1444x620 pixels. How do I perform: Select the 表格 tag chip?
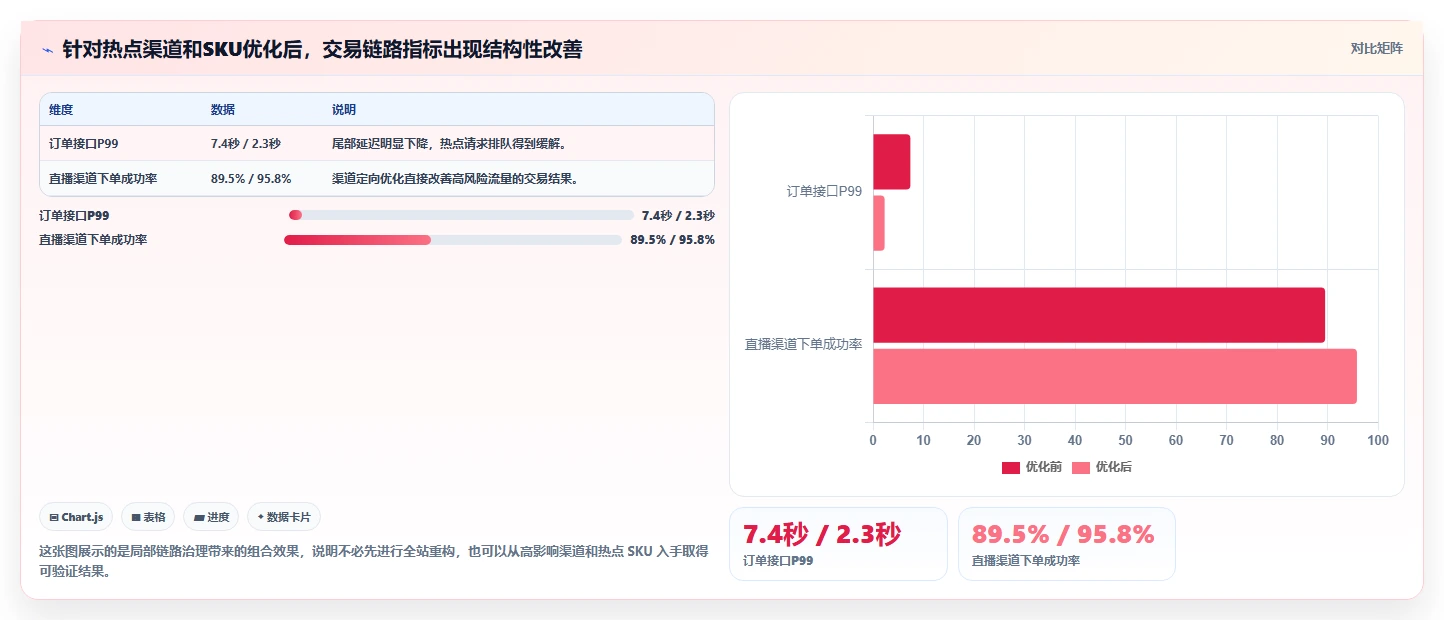(x=148, y=517)
